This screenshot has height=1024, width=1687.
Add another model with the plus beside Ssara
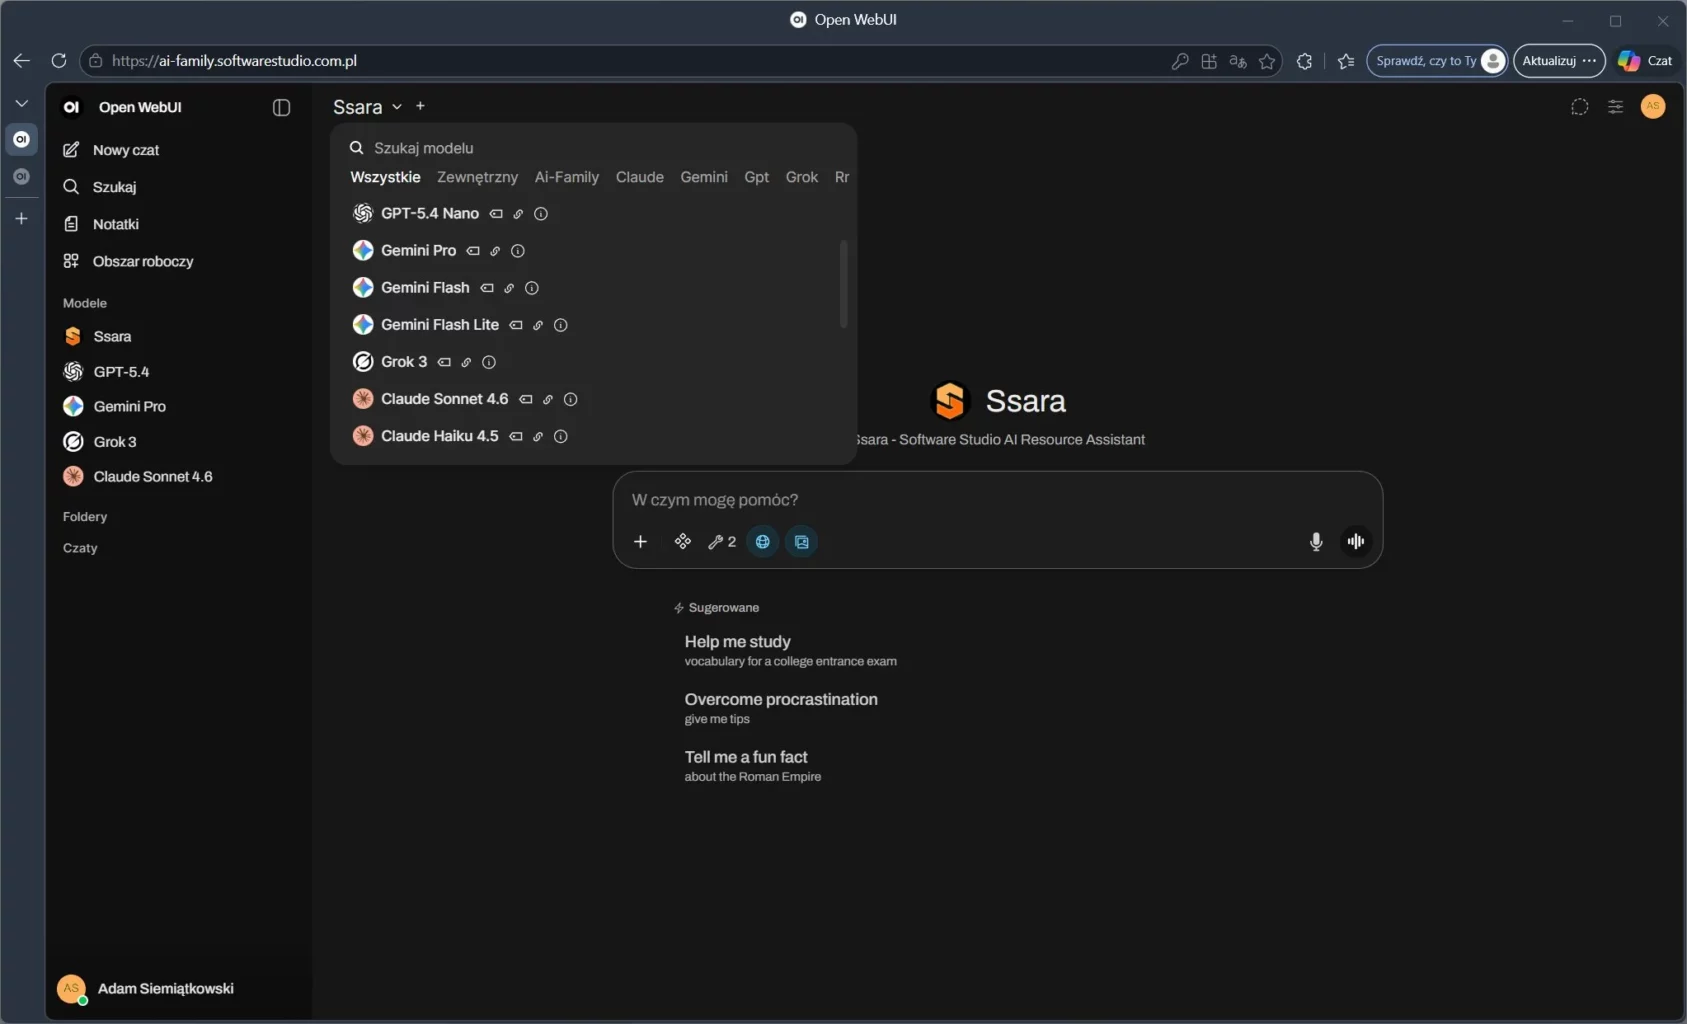coord(420,106)
